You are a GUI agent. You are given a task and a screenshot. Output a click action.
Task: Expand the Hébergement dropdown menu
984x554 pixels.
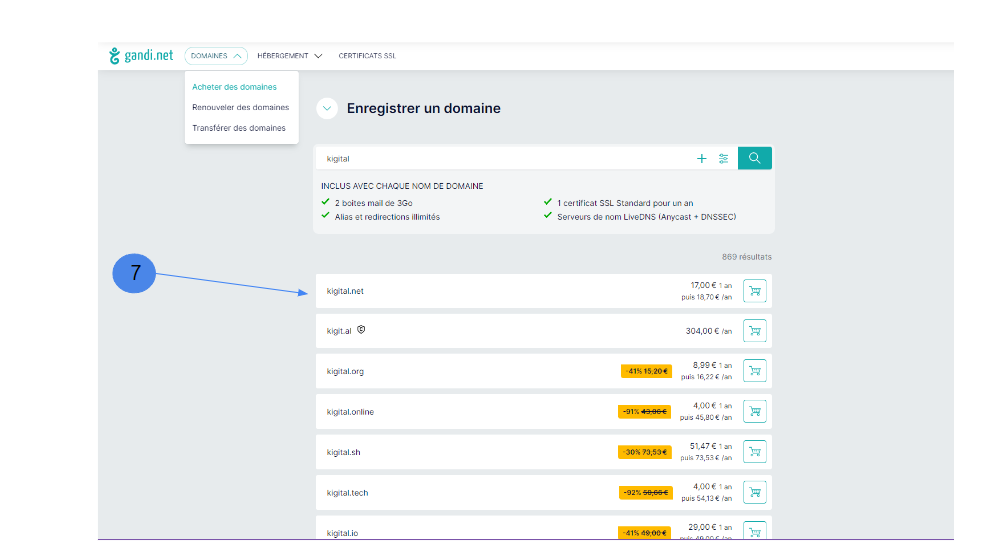(289, 56)
